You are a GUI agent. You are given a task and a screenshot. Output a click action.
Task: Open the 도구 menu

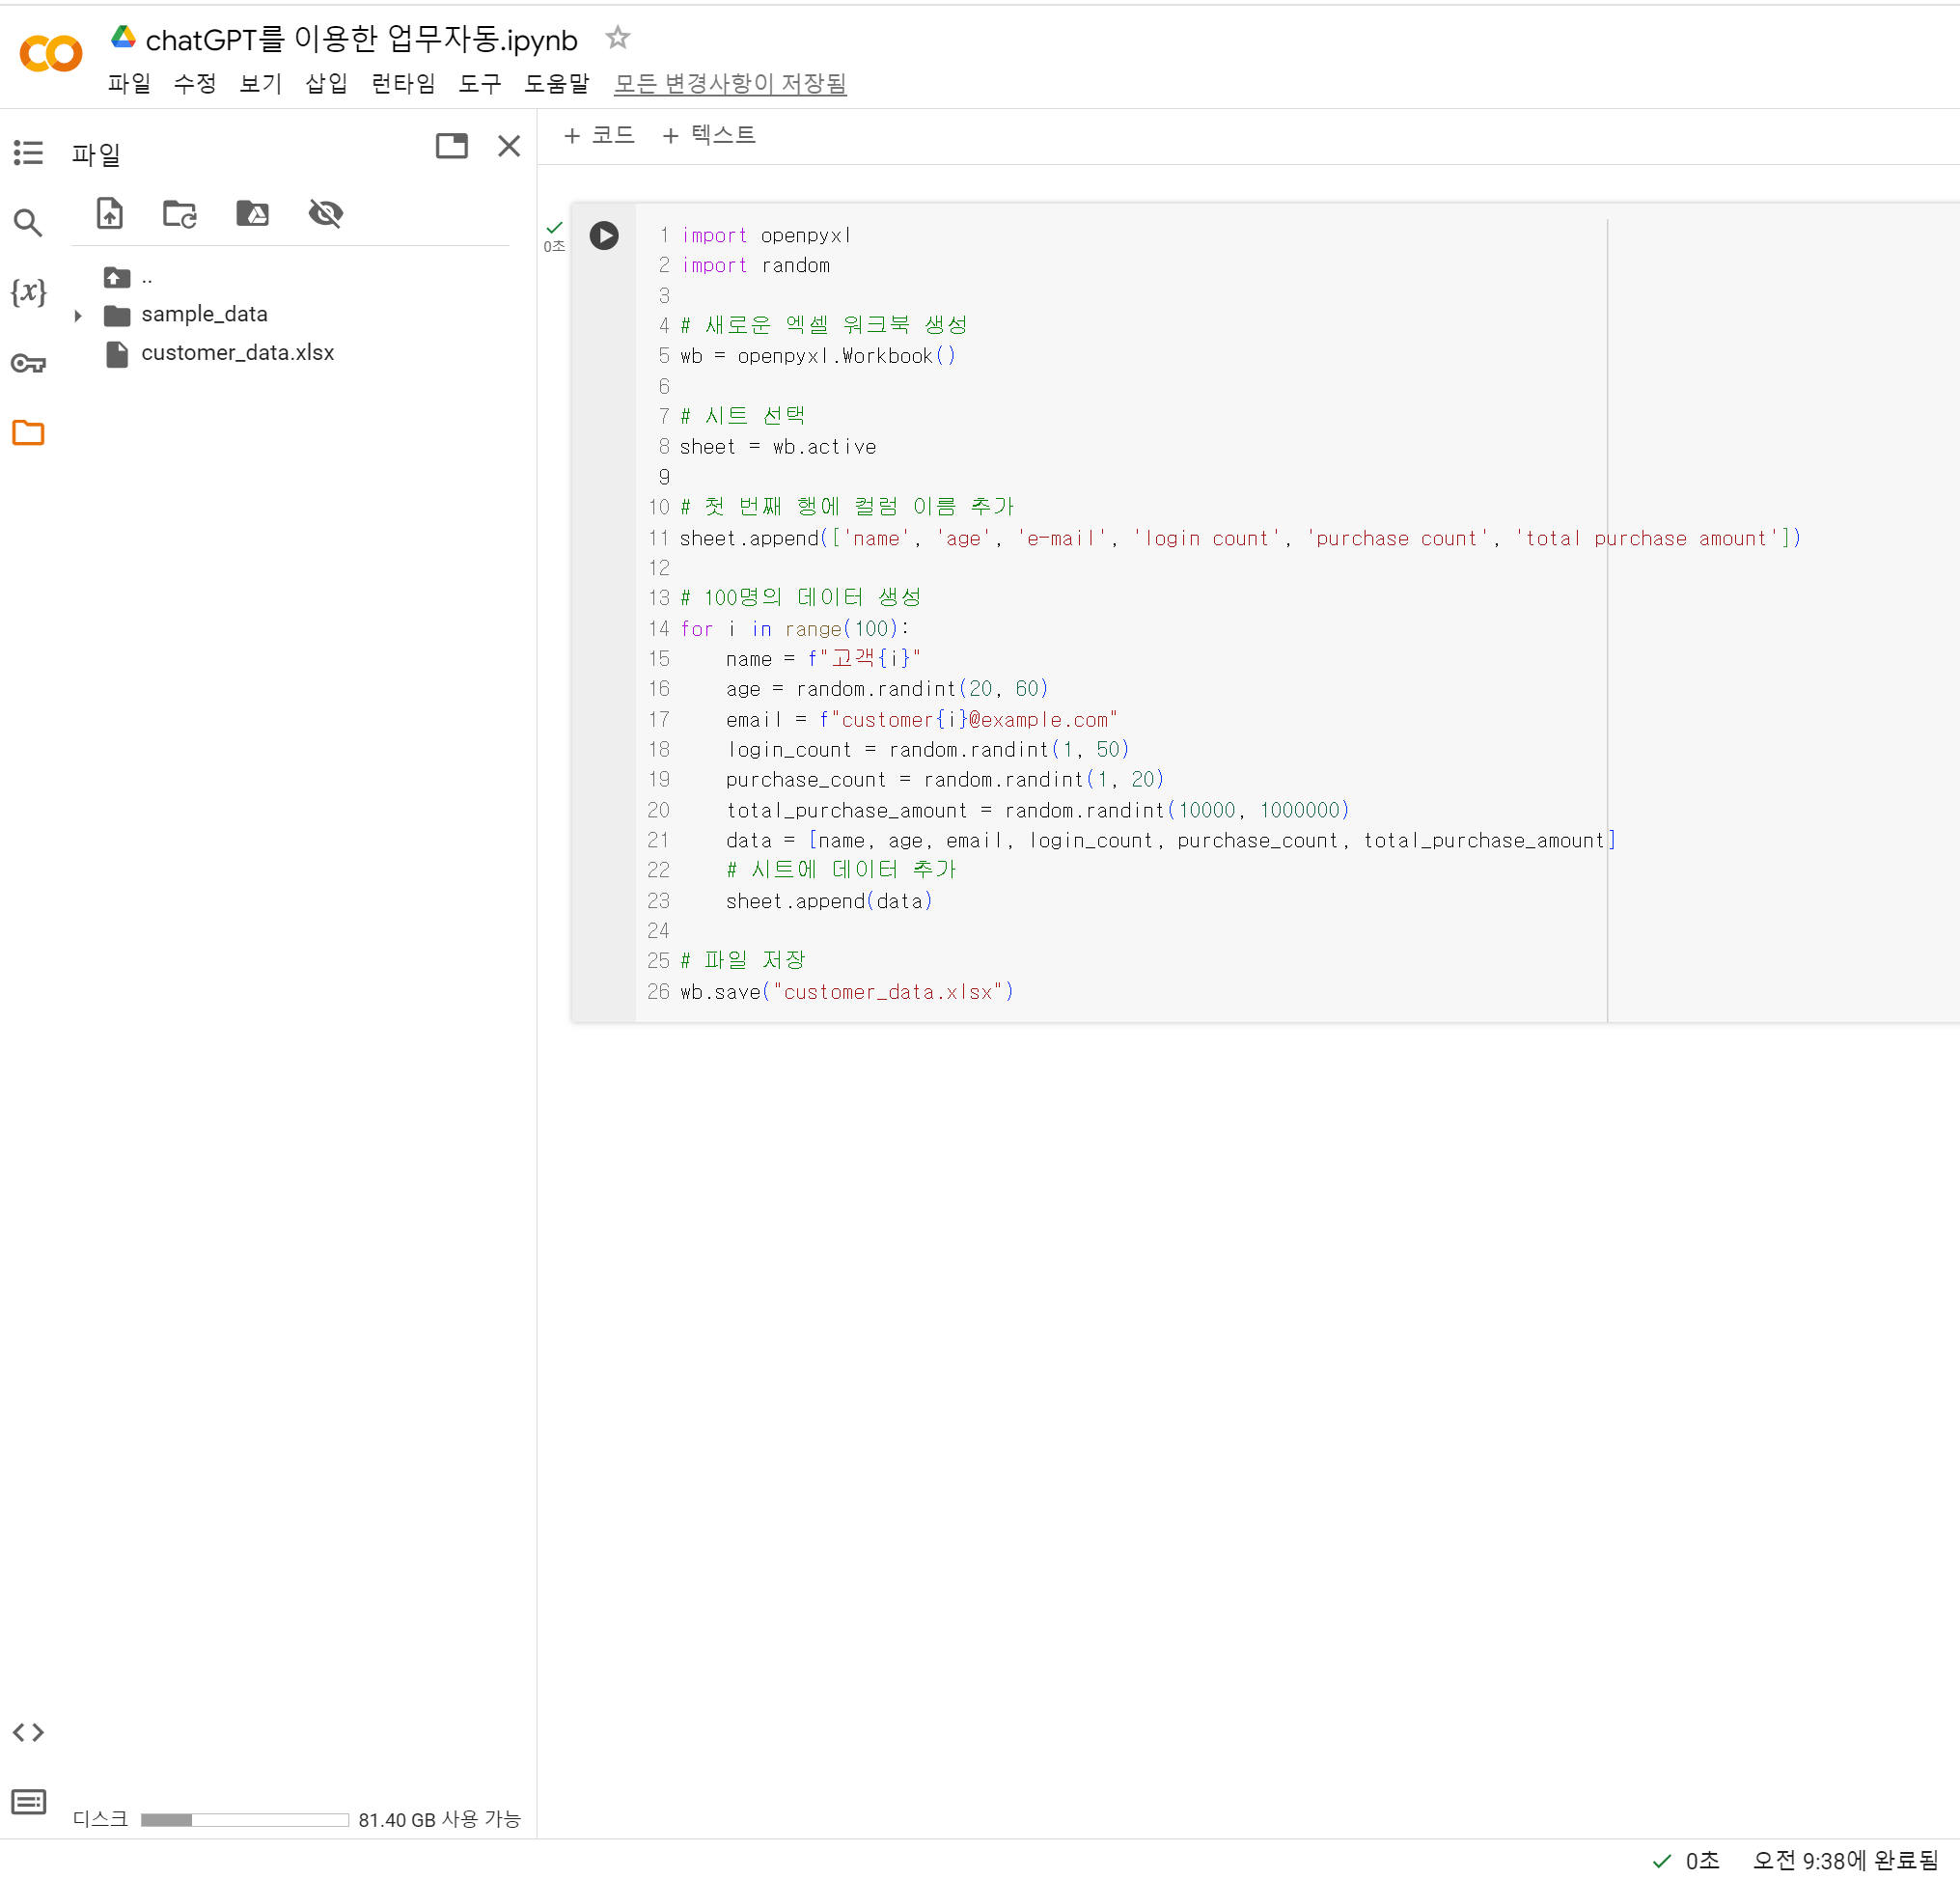click(x=480, y=83)
